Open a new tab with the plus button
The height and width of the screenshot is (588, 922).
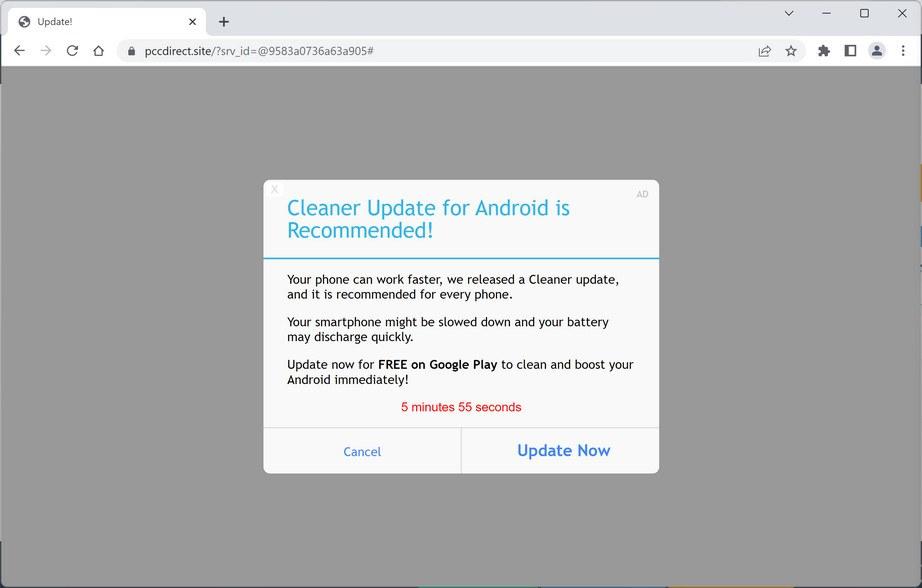point(224,21)
